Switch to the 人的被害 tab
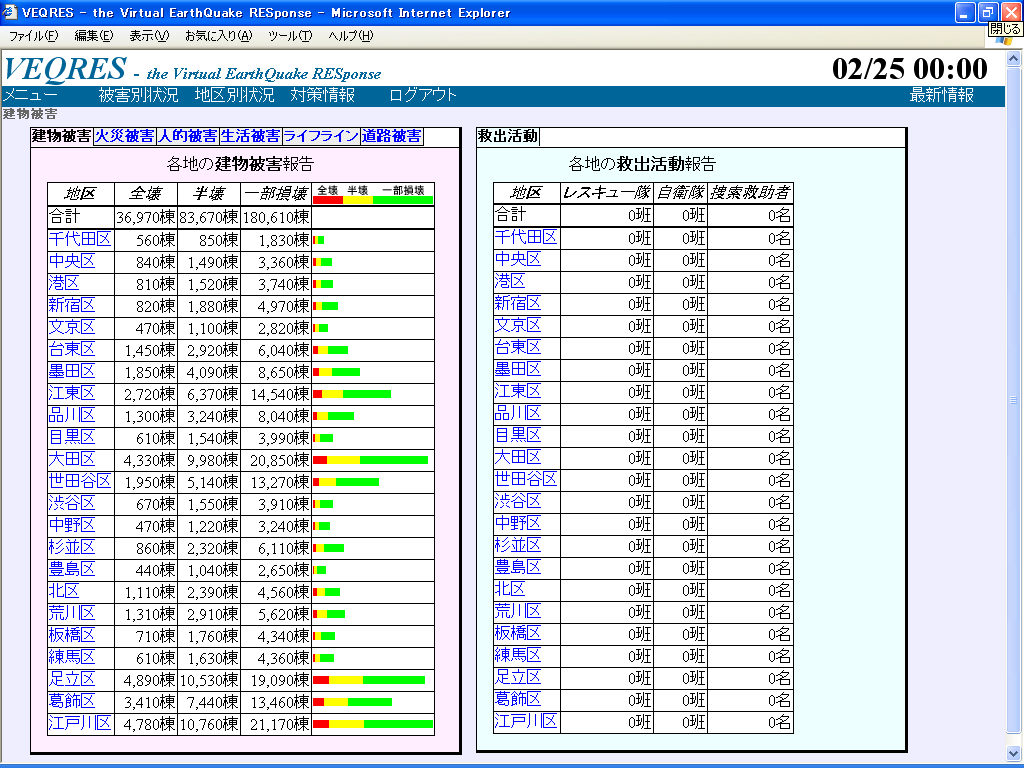 pos(188,137)
